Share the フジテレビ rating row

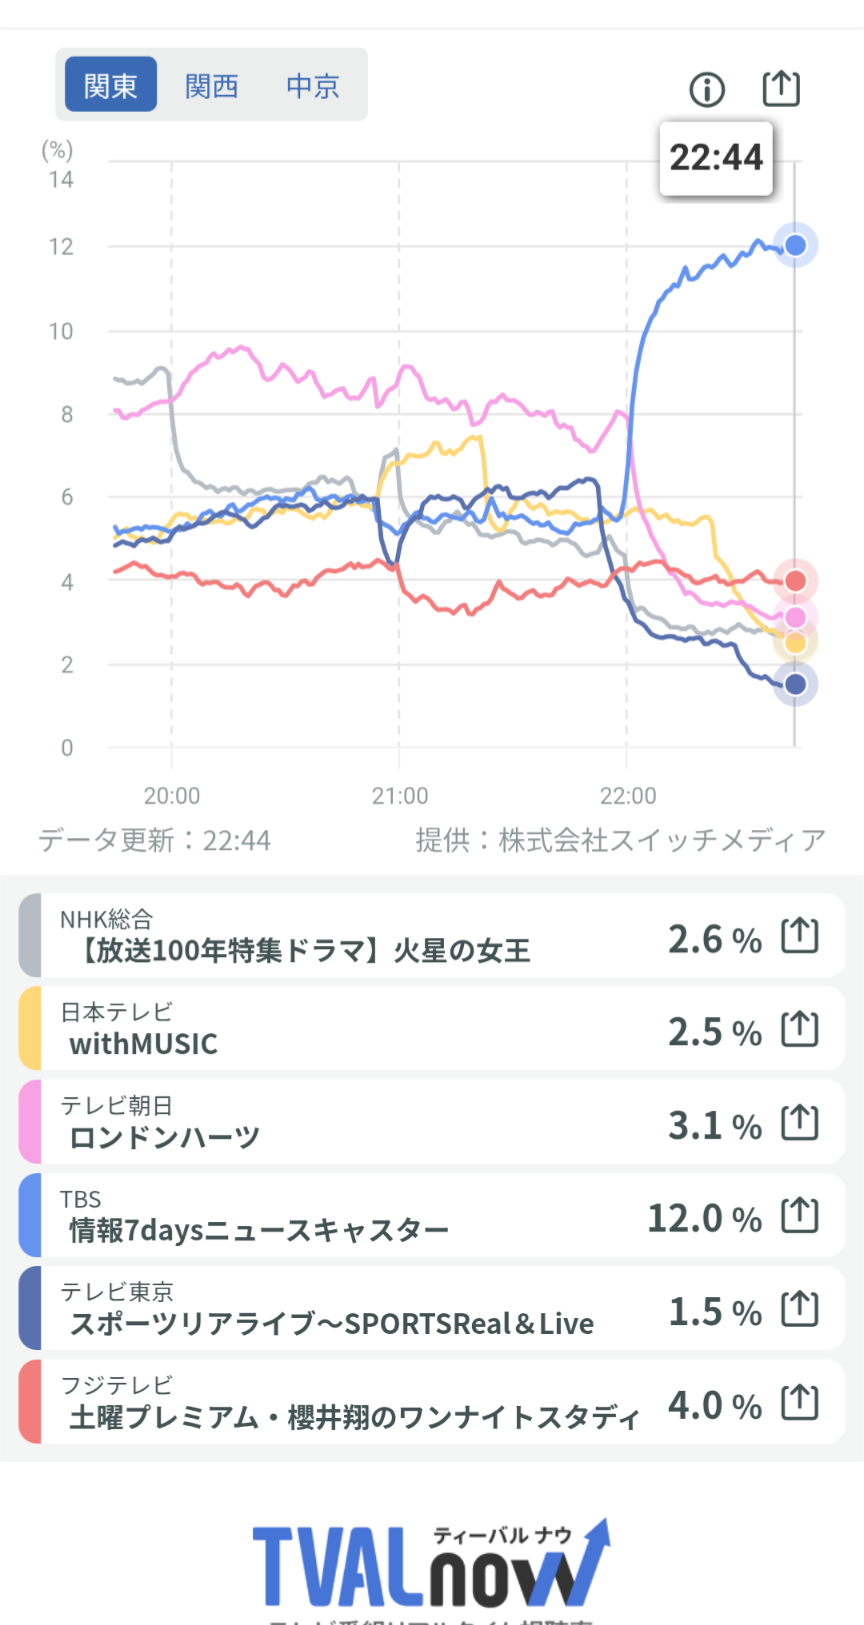click(x=800, y=1403)
